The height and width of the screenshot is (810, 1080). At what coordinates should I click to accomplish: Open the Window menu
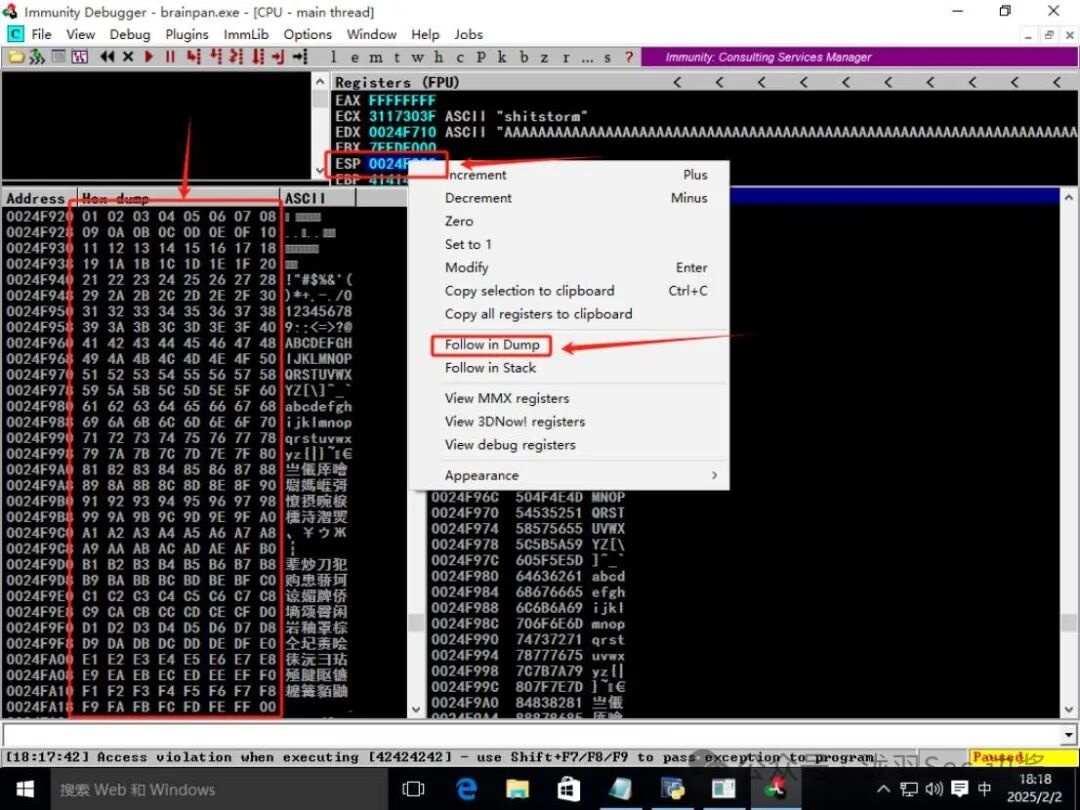371,34
